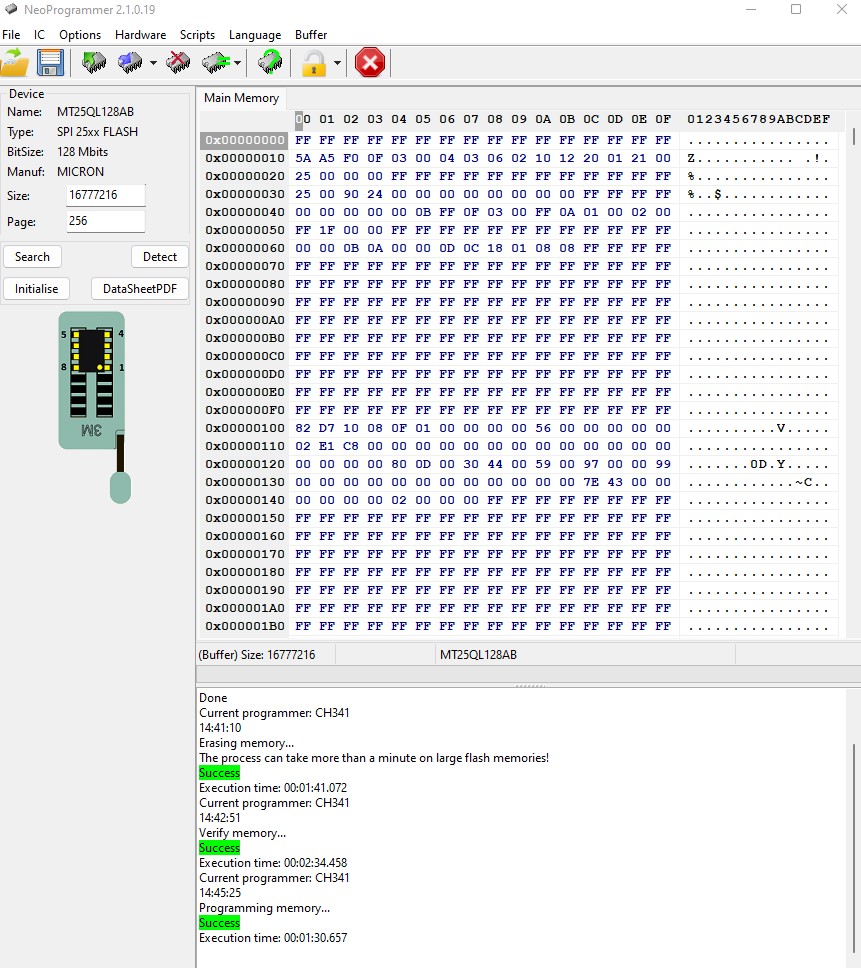Viewport: 861px width, 968px height.
Task: Click the Success line after Erasing memory
Action: coord(219,773)
